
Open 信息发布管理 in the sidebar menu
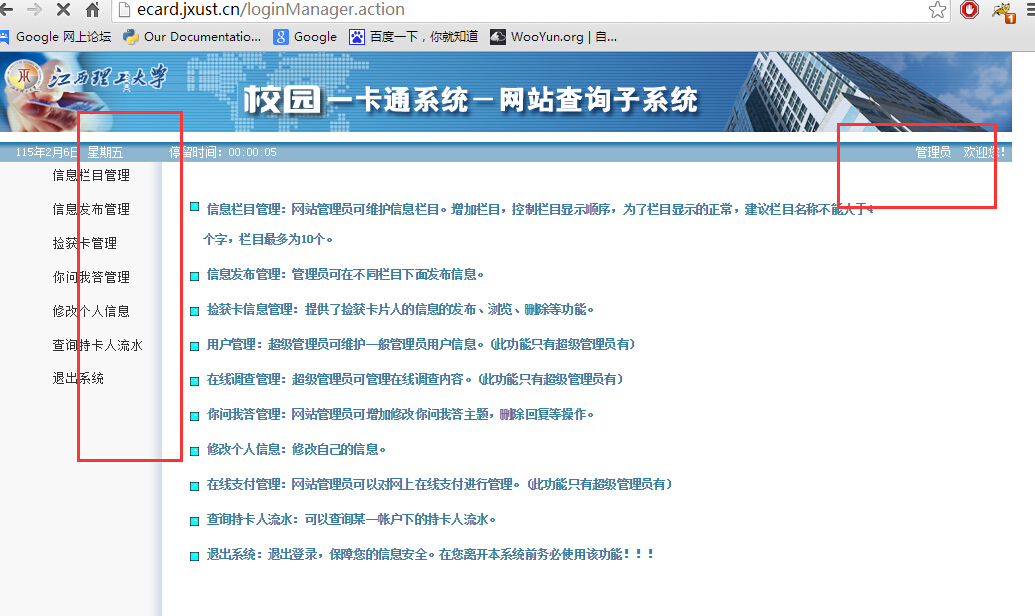pos(91,209)
